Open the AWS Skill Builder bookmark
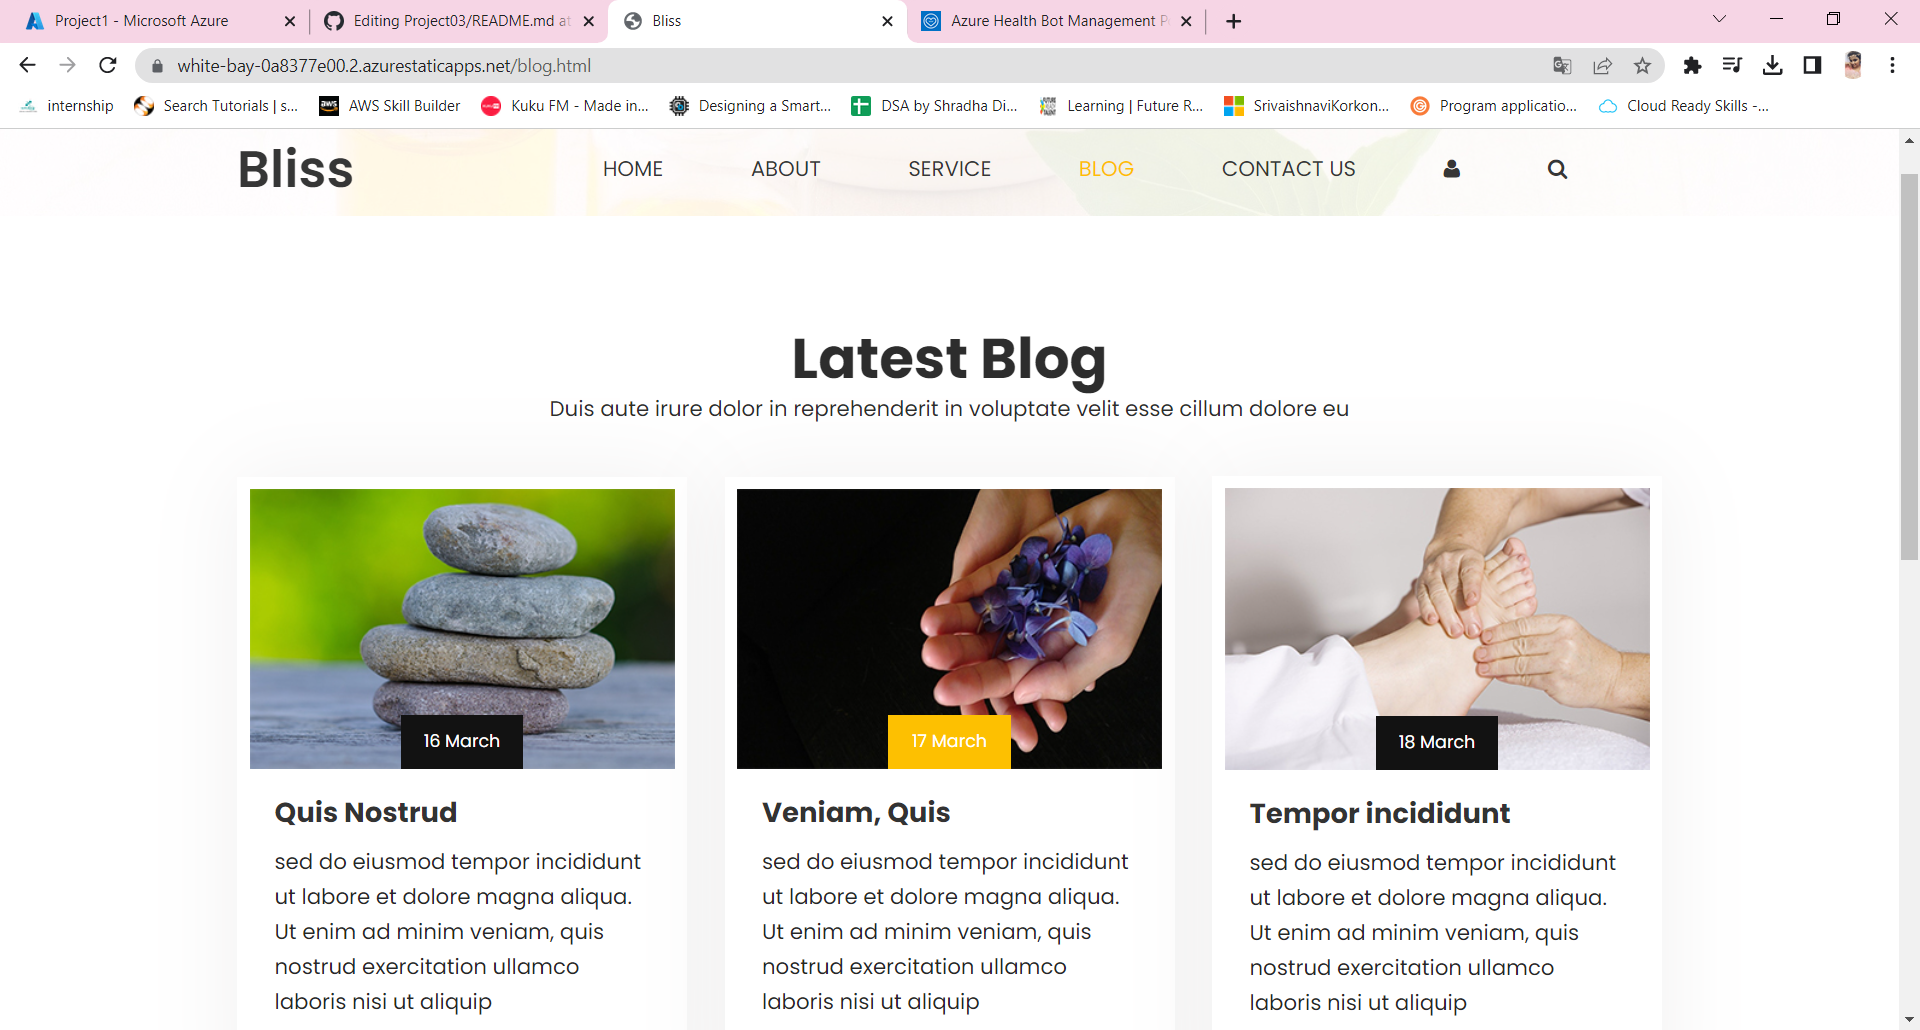Viewport: 1920px width, 1030px height. coord(390,106)
